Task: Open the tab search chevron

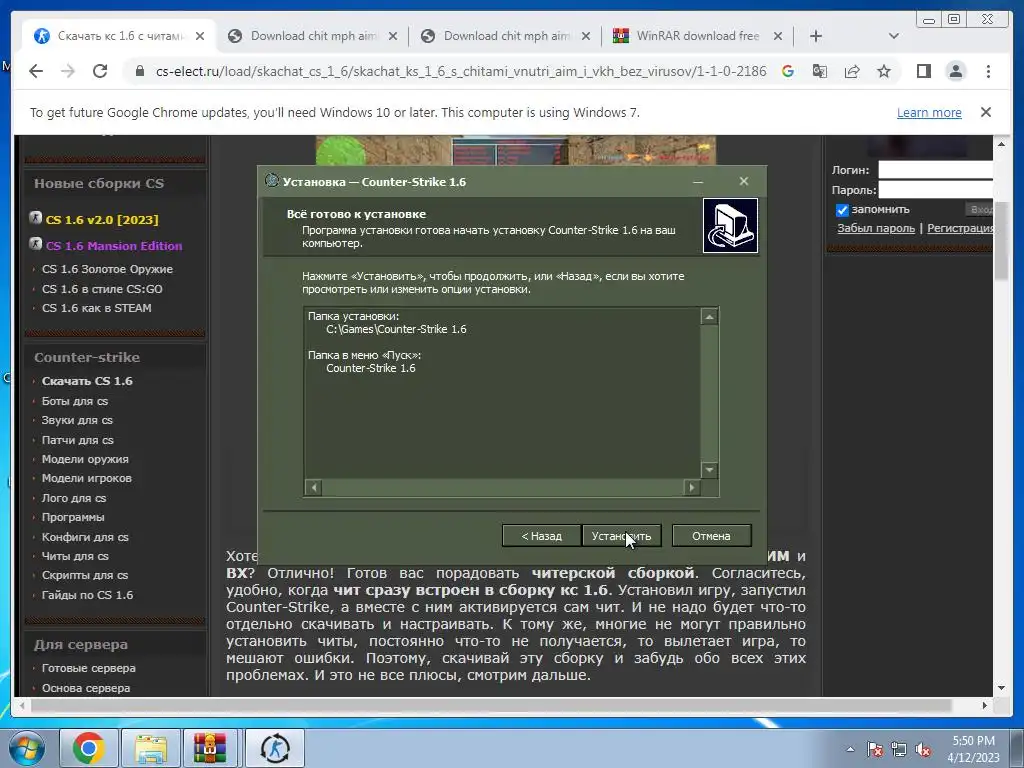Action: [x=893, y=36]
